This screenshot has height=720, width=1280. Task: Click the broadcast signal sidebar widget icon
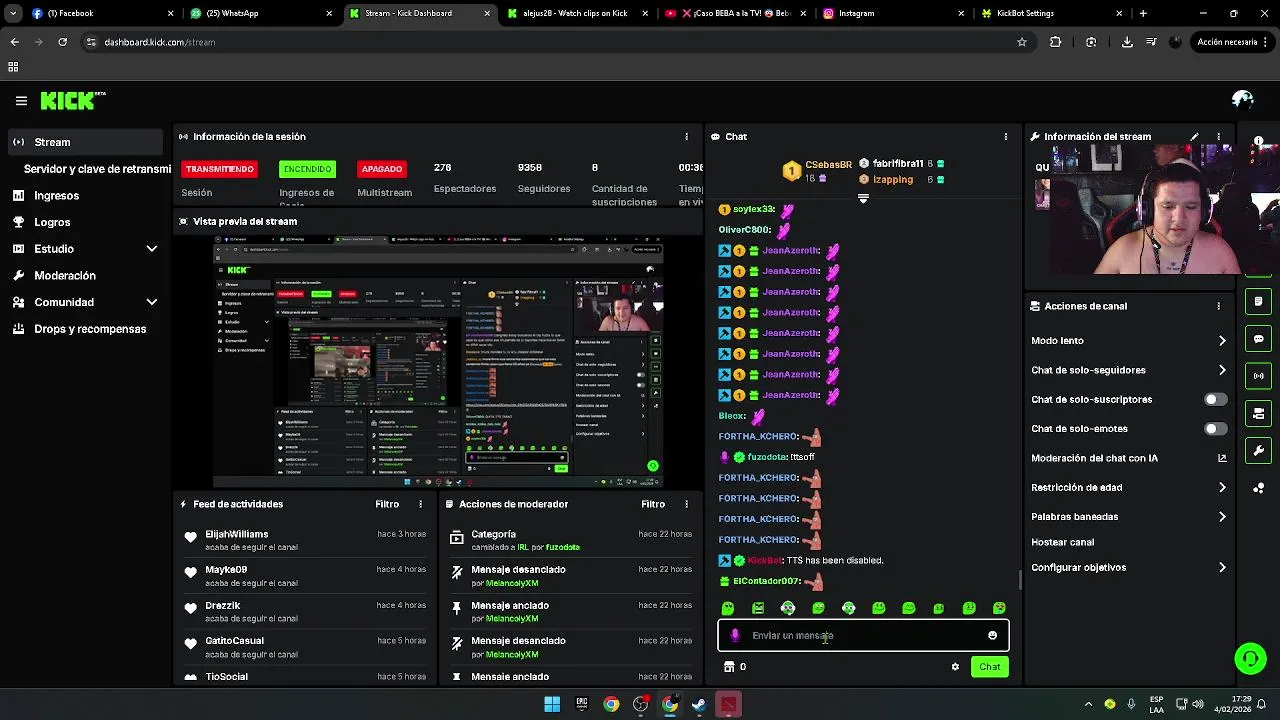1259,376
